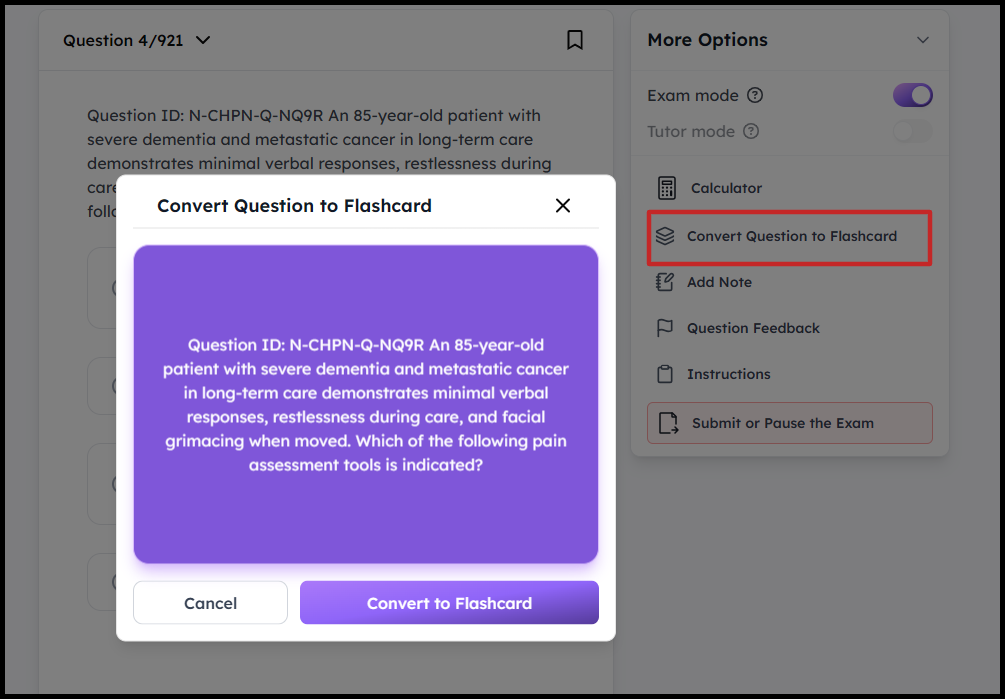Screen dimensions: 1005x699
Task: Select the Add Note menu option
Action: tap(719, 282)
